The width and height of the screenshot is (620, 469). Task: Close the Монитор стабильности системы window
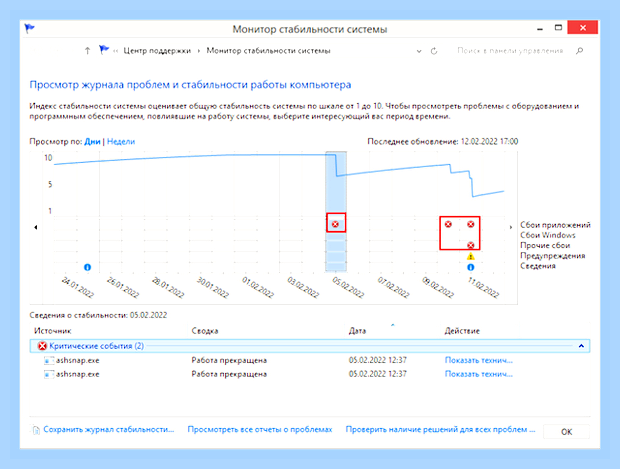[582, 28]
